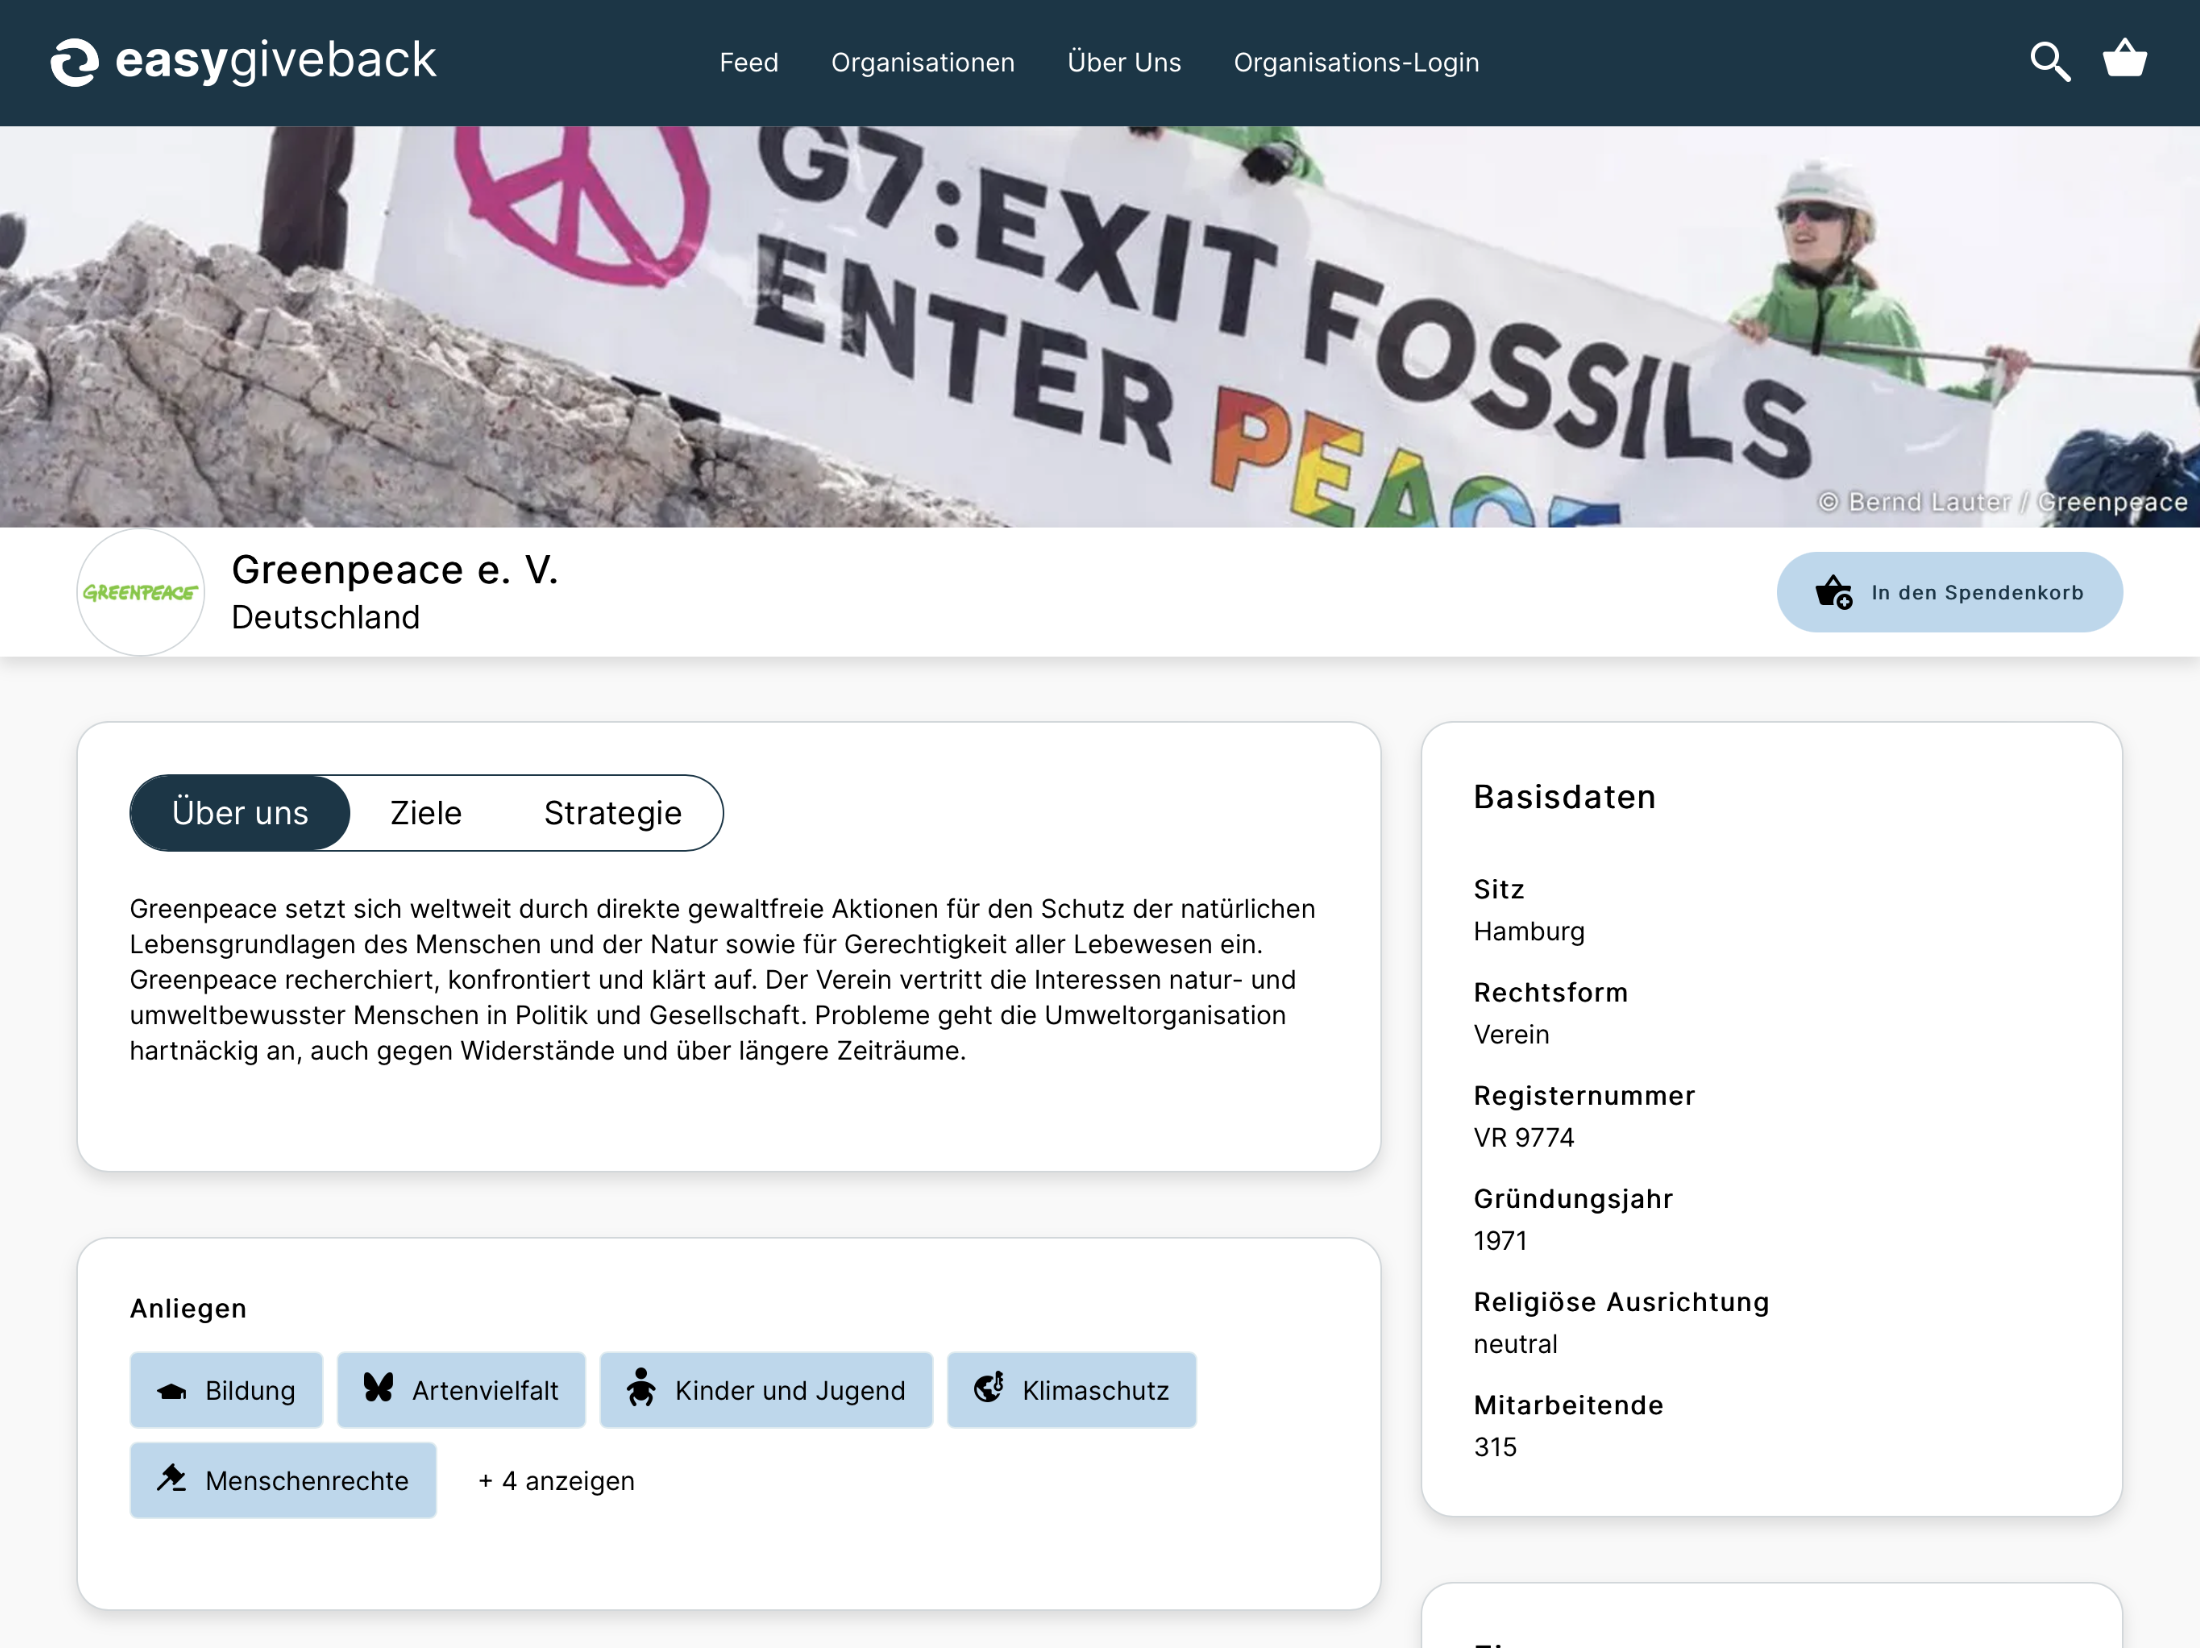Click the Registernummer label

tap(1584, 1096)
